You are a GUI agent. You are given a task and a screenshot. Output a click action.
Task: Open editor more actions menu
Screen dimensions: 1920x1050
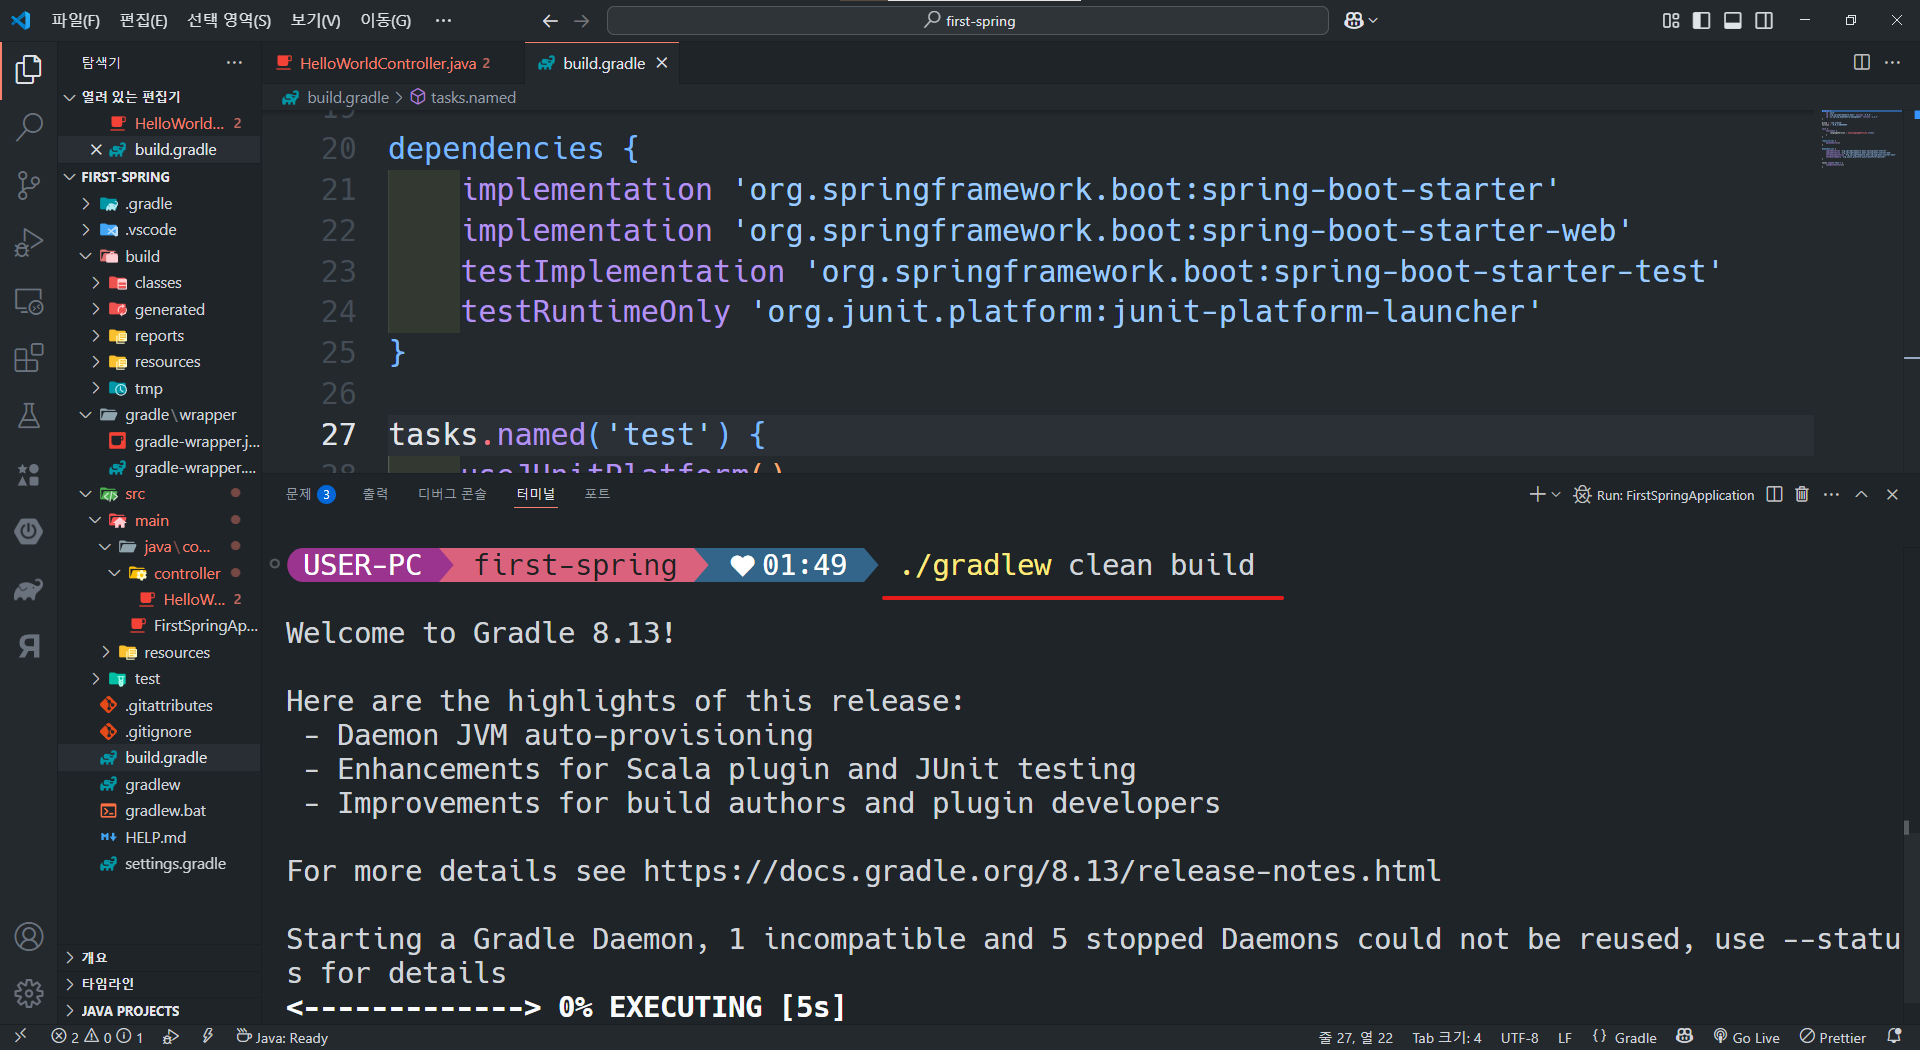pos(1892,62)
